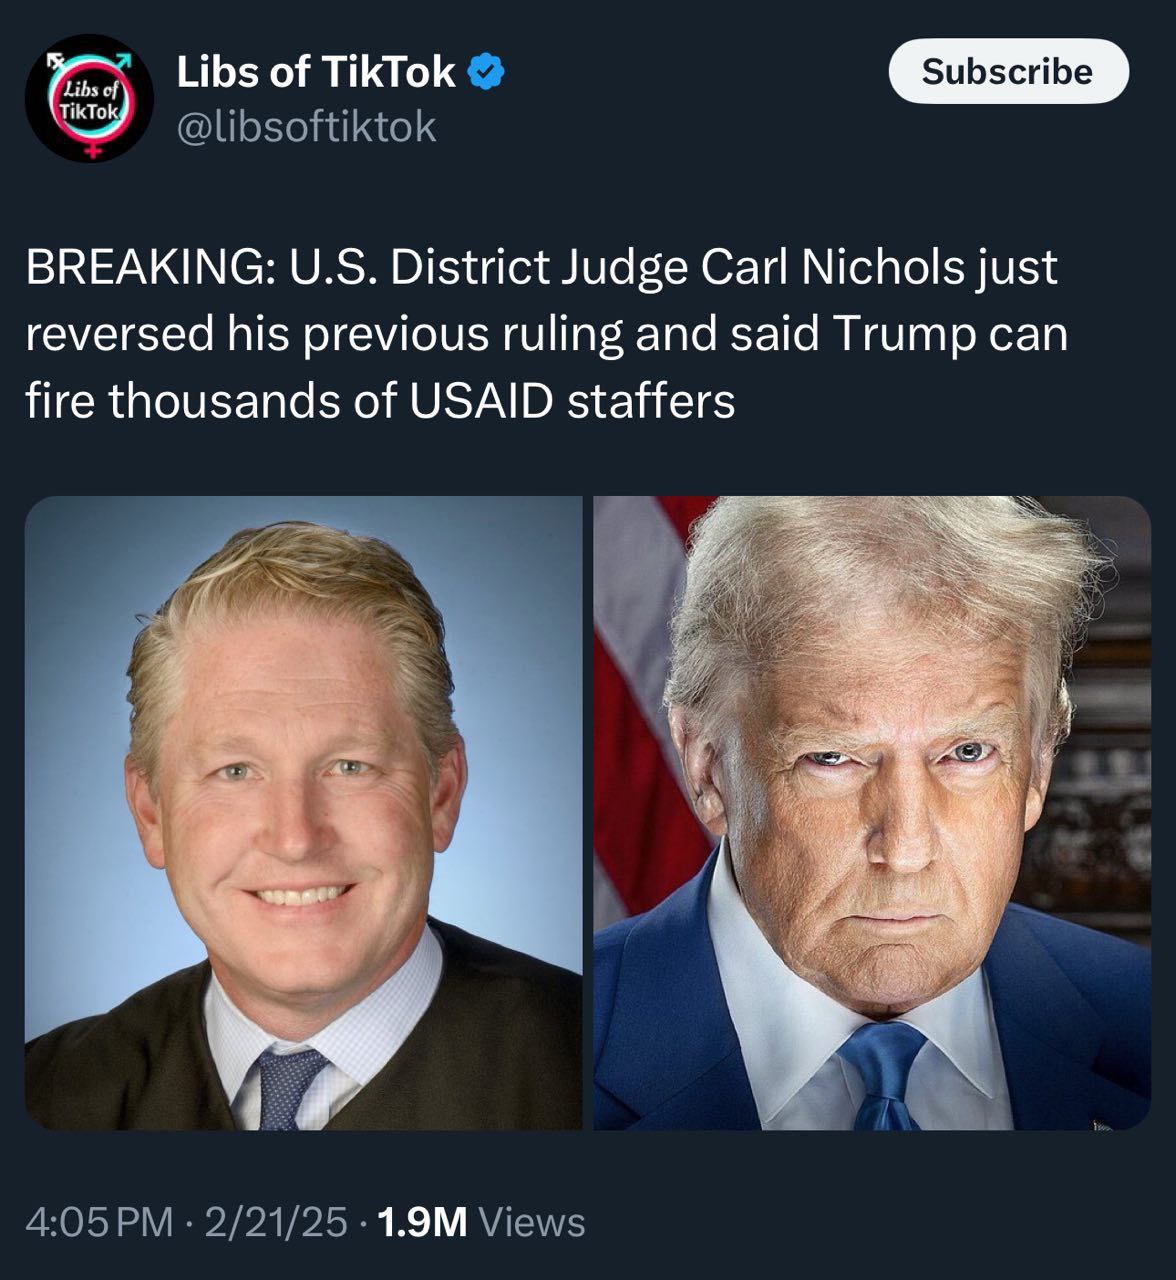Open the Libs of TikTok display name
Screen dimensions: 1176x1280
[316, 72]
